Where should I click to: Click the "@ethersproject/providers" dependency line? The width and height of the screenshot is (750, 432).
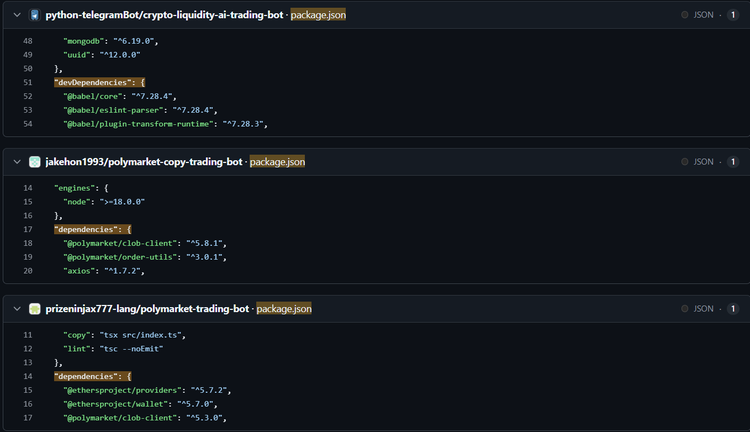click(x=147, y=390)
